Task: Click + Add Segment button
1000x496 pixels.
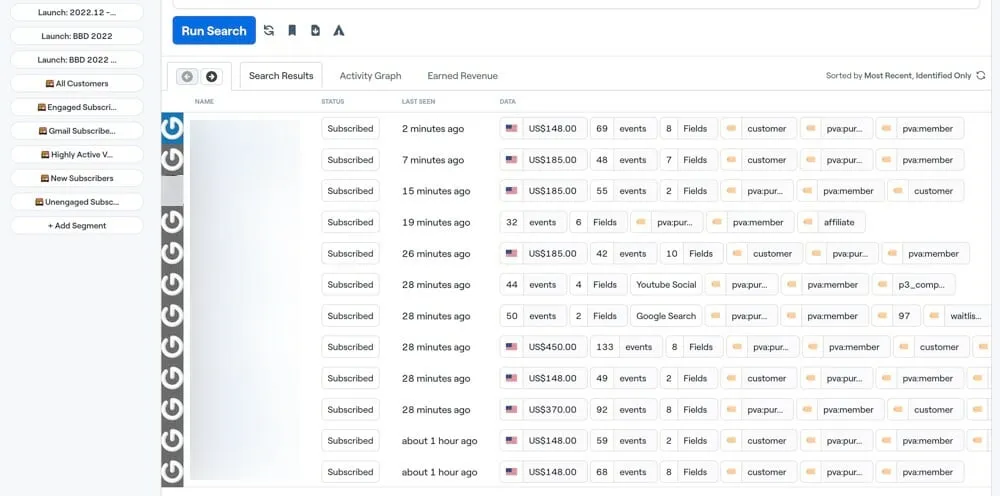Action: pos(77,226)
